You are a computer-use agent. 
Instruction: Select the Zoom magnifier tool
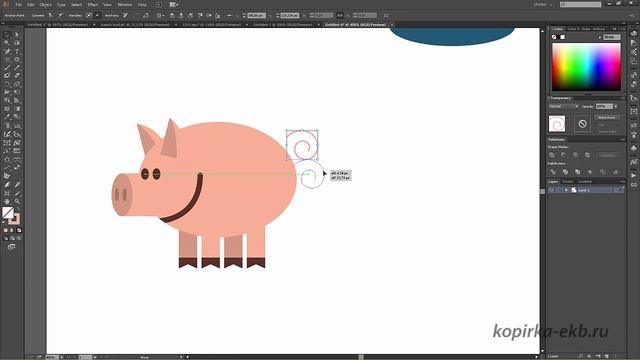click(x=17, y=201)
